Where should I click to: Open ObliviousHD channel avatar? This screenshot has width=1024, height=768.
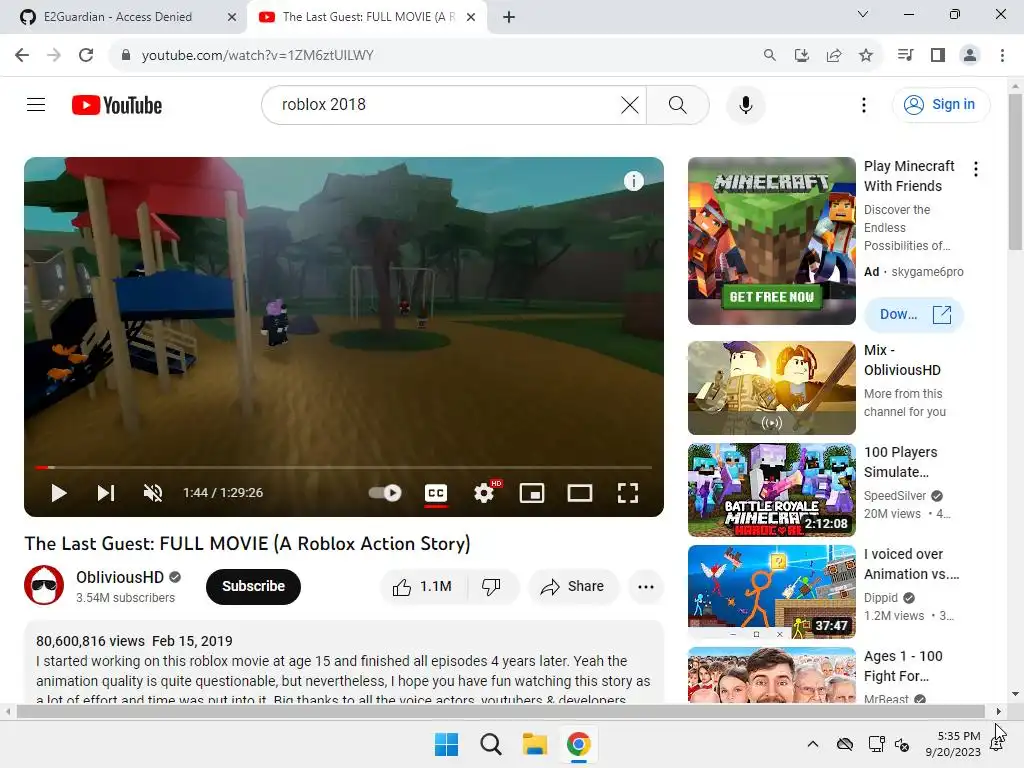point(44,585)
